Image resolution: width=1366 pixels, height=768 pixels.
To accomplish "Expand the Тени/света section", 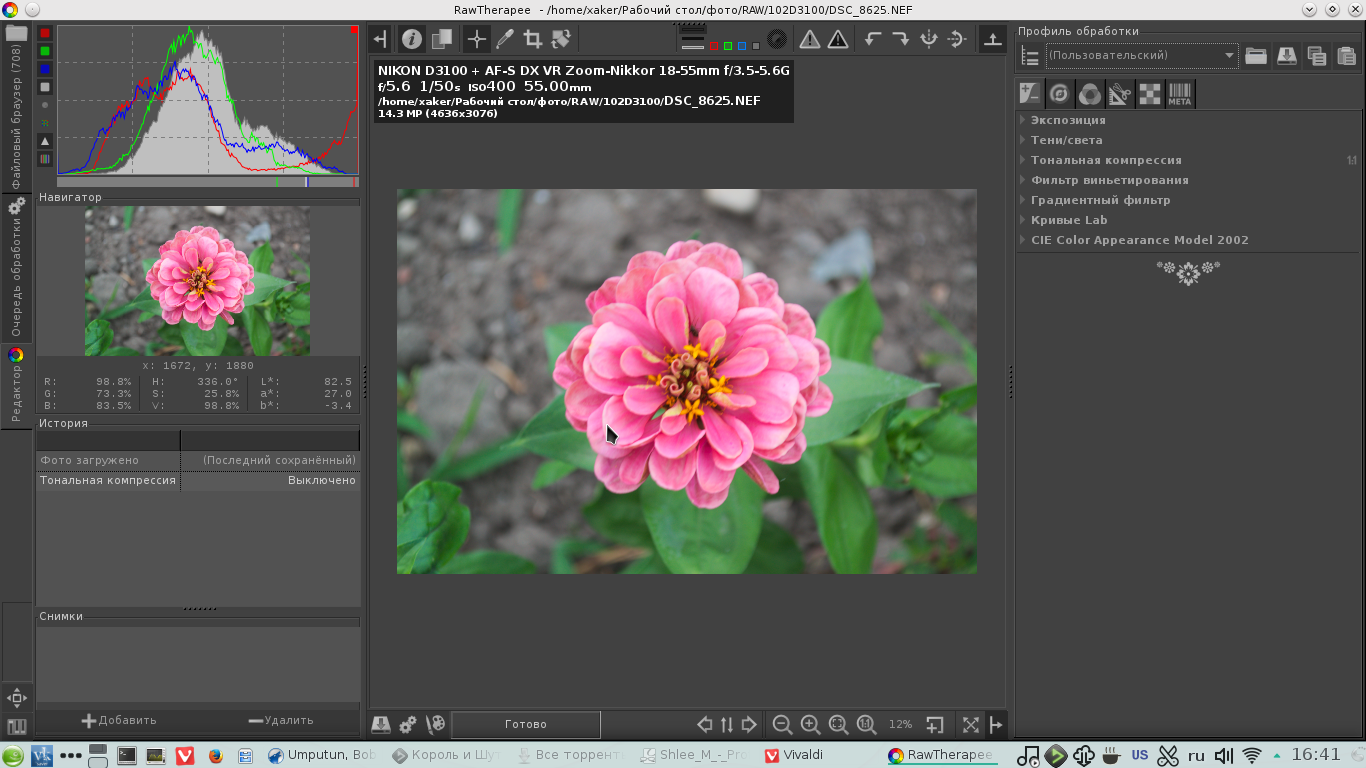I will click(1187, 140).
